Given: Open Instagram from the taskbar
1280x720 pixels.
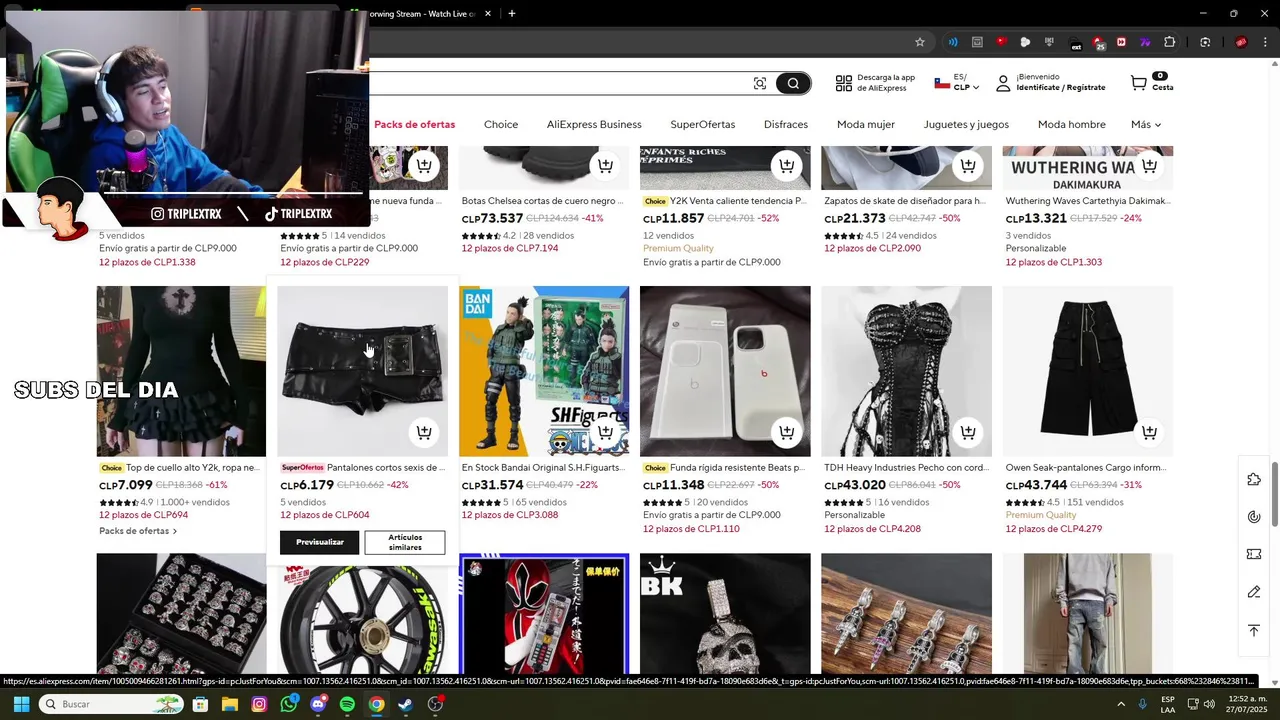Looking at the screenshot, I should (x=259, y=704).
